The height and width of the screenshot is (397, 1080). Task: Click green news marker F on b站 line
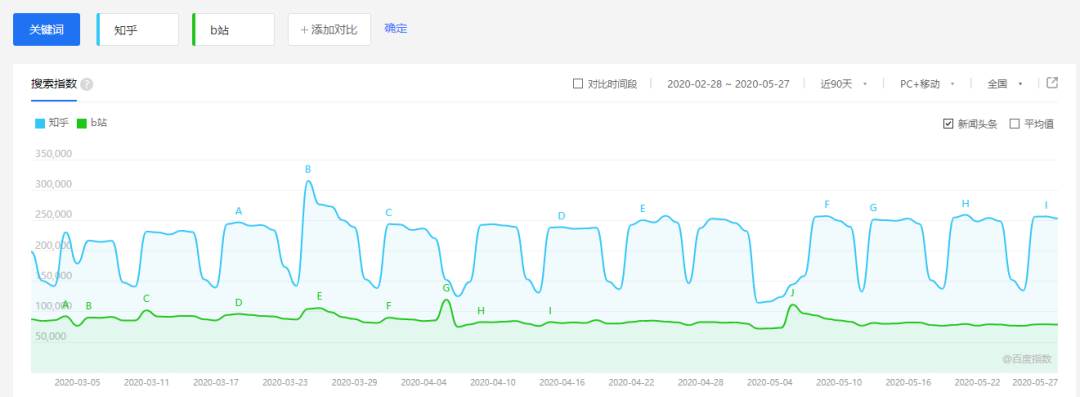click(x=388, y=305)
